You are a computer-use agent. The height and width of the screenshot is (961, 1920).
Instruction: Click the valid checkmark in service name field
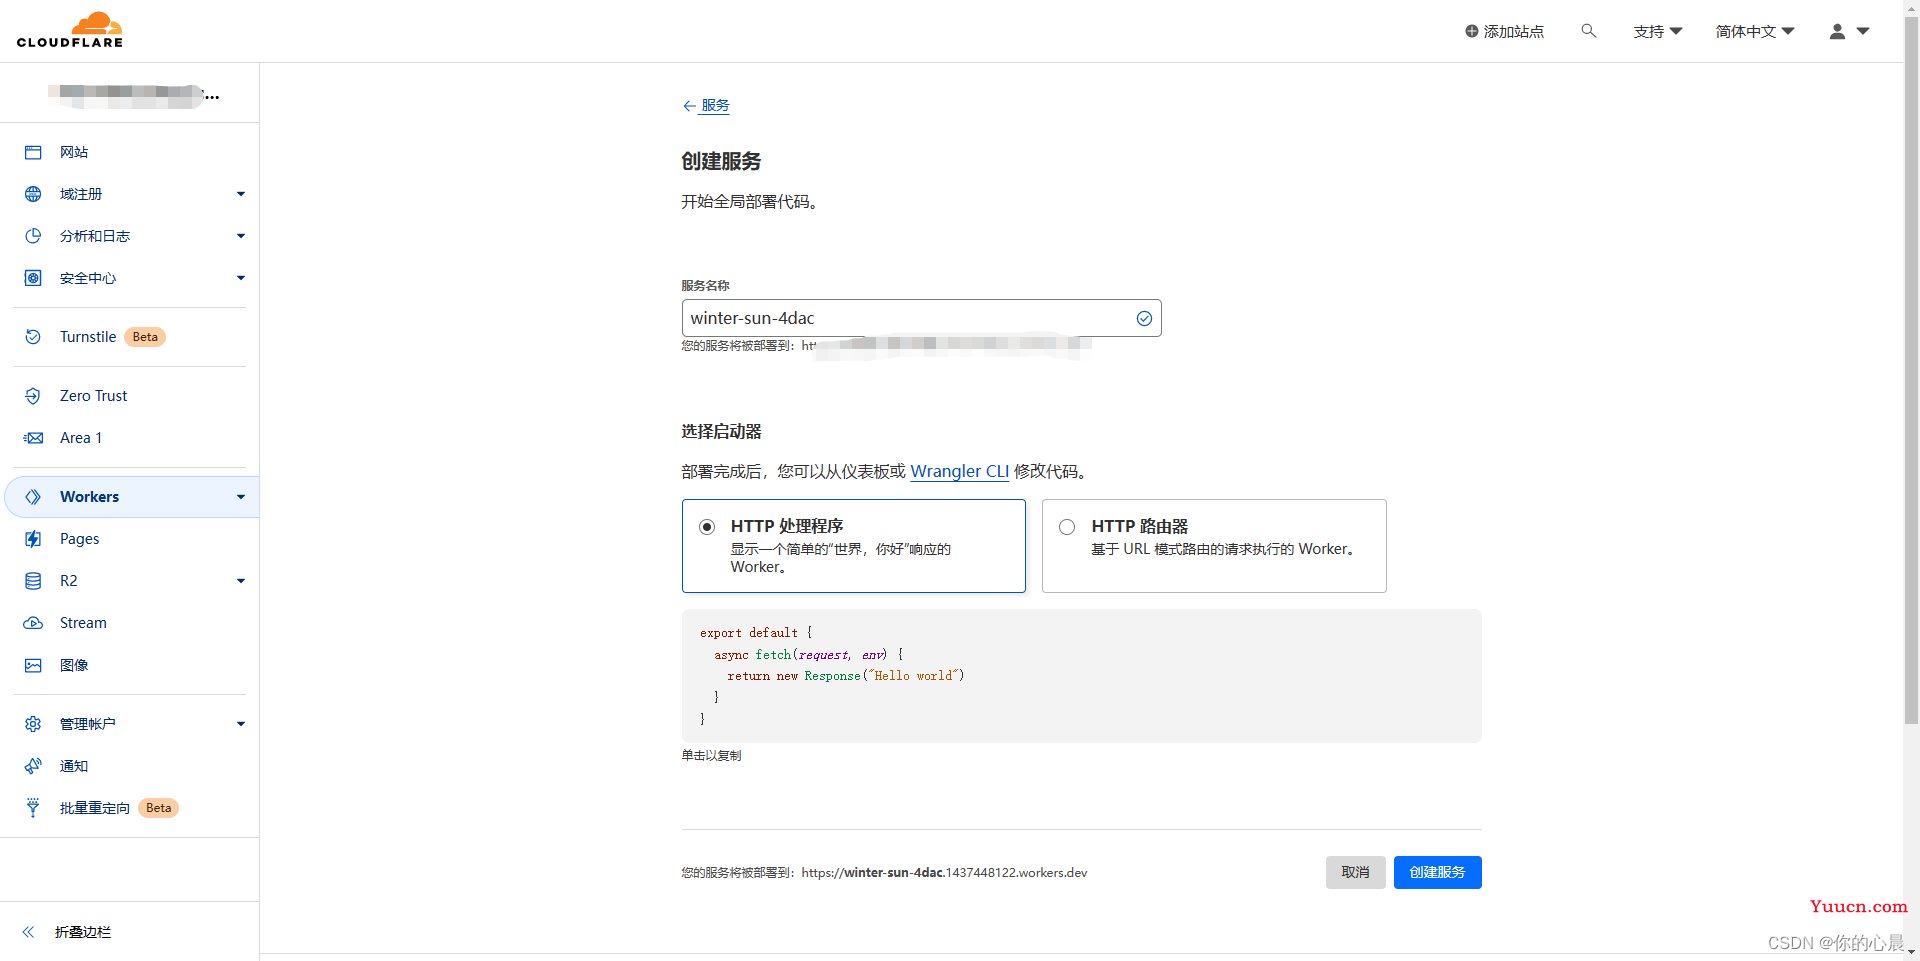[x=1144, y=318]
